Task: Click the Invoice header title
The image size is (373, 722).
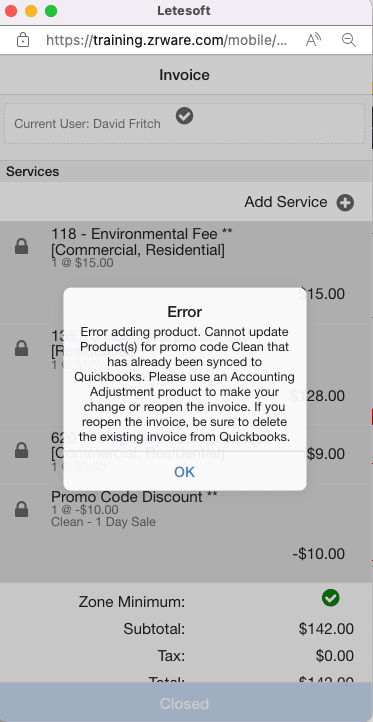Action: pyautogui.click(x=184, y=75)
